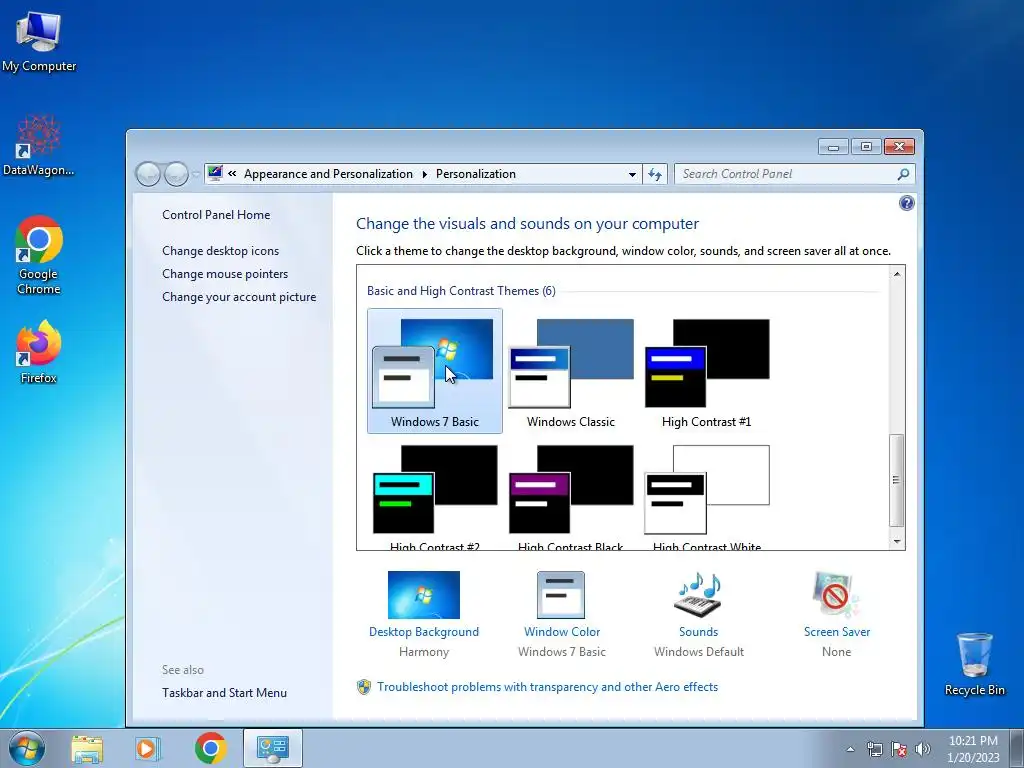Image resolution: width=1024 pixels, height=768 pixels.
Task: Click Change your account picture link
Action: point(239,296)
